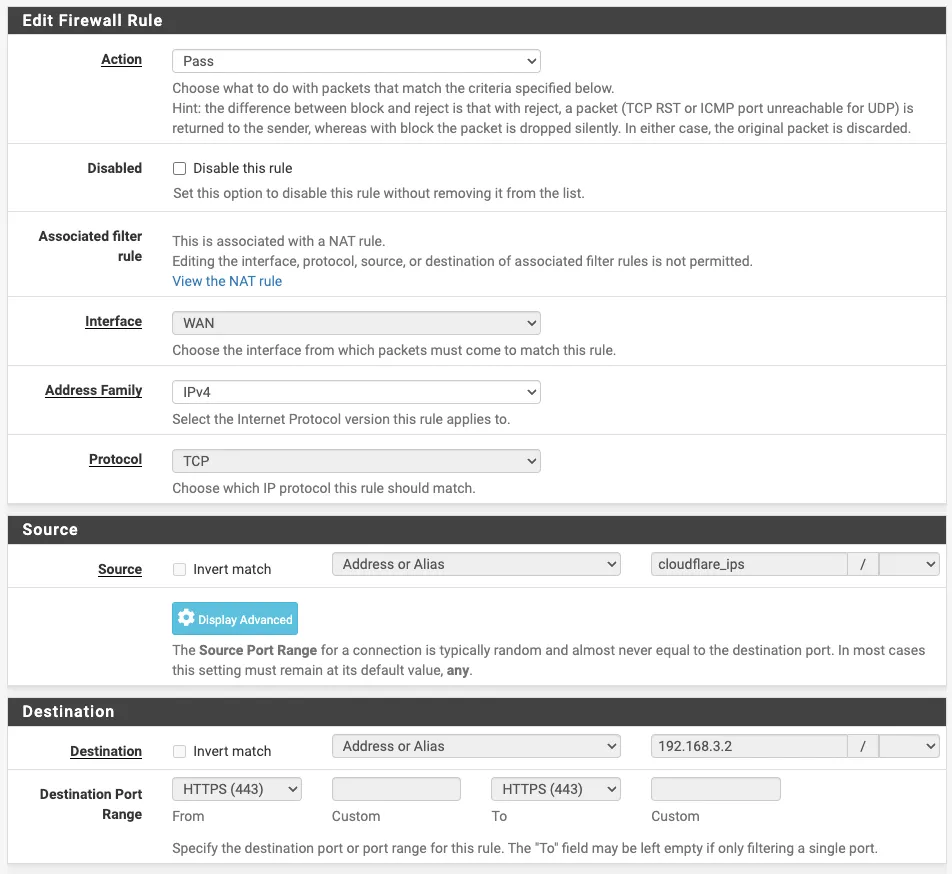Click the underlined Destination label
The width and height of the screenshot is (952, 874).
coord(106,751)
